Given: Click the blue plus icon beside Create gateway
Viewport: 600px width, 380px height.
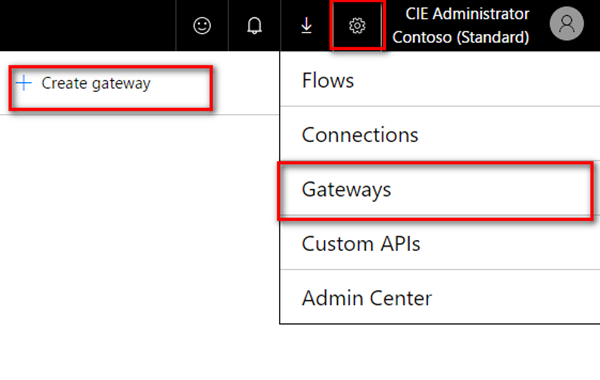Looking at the screenshot, I should pyautogui.click(x=24, y=83).
